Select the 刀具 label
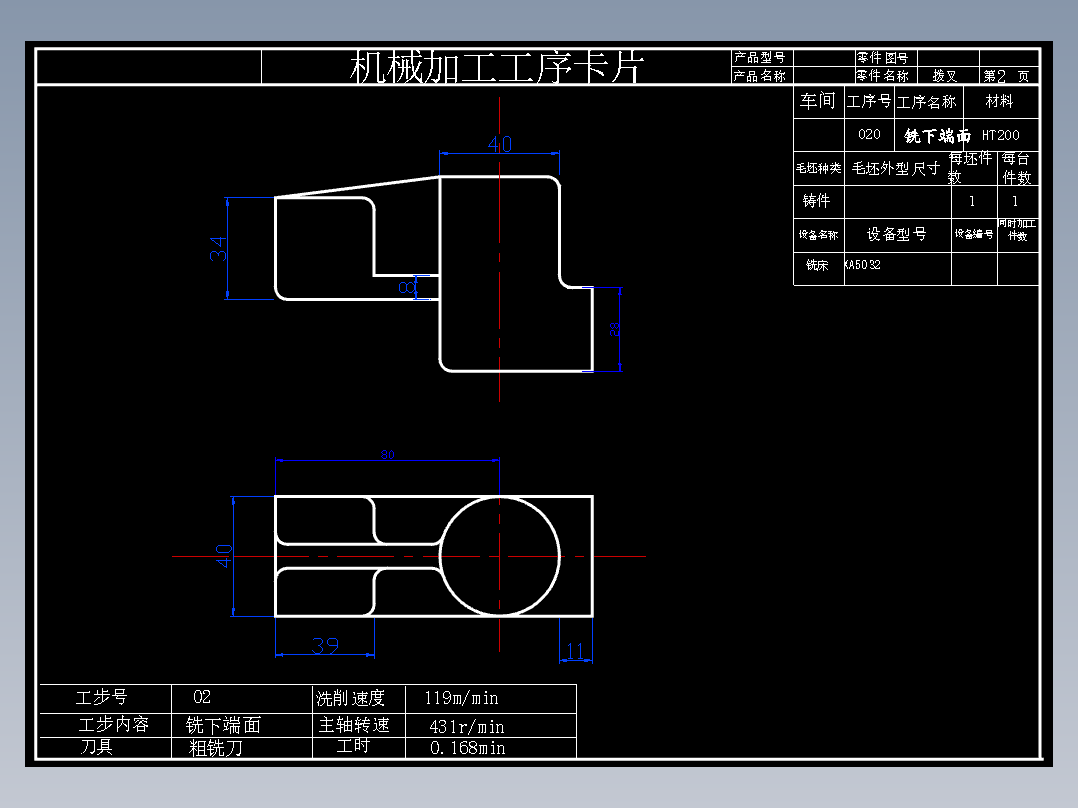Screen dimensions: 1078x808 tap(97, 746)
